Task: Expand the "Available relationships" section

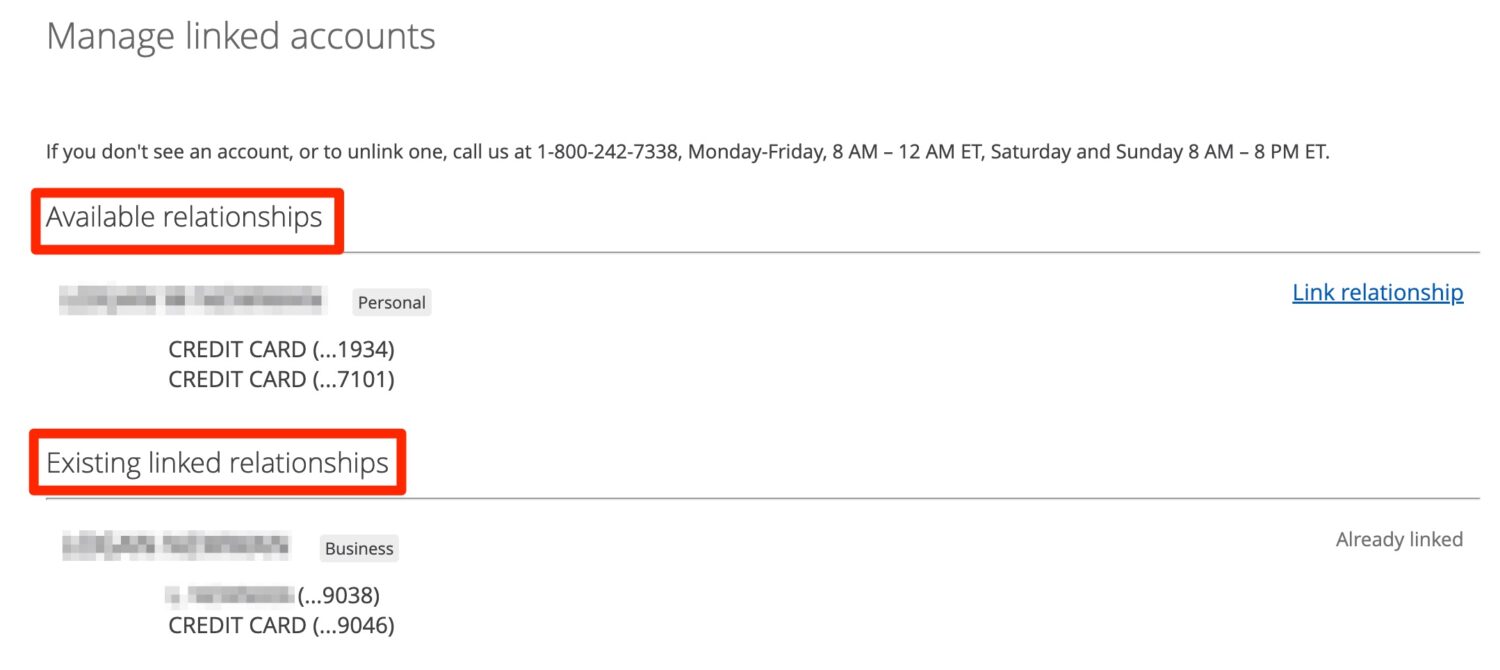Action: (185, 216)
